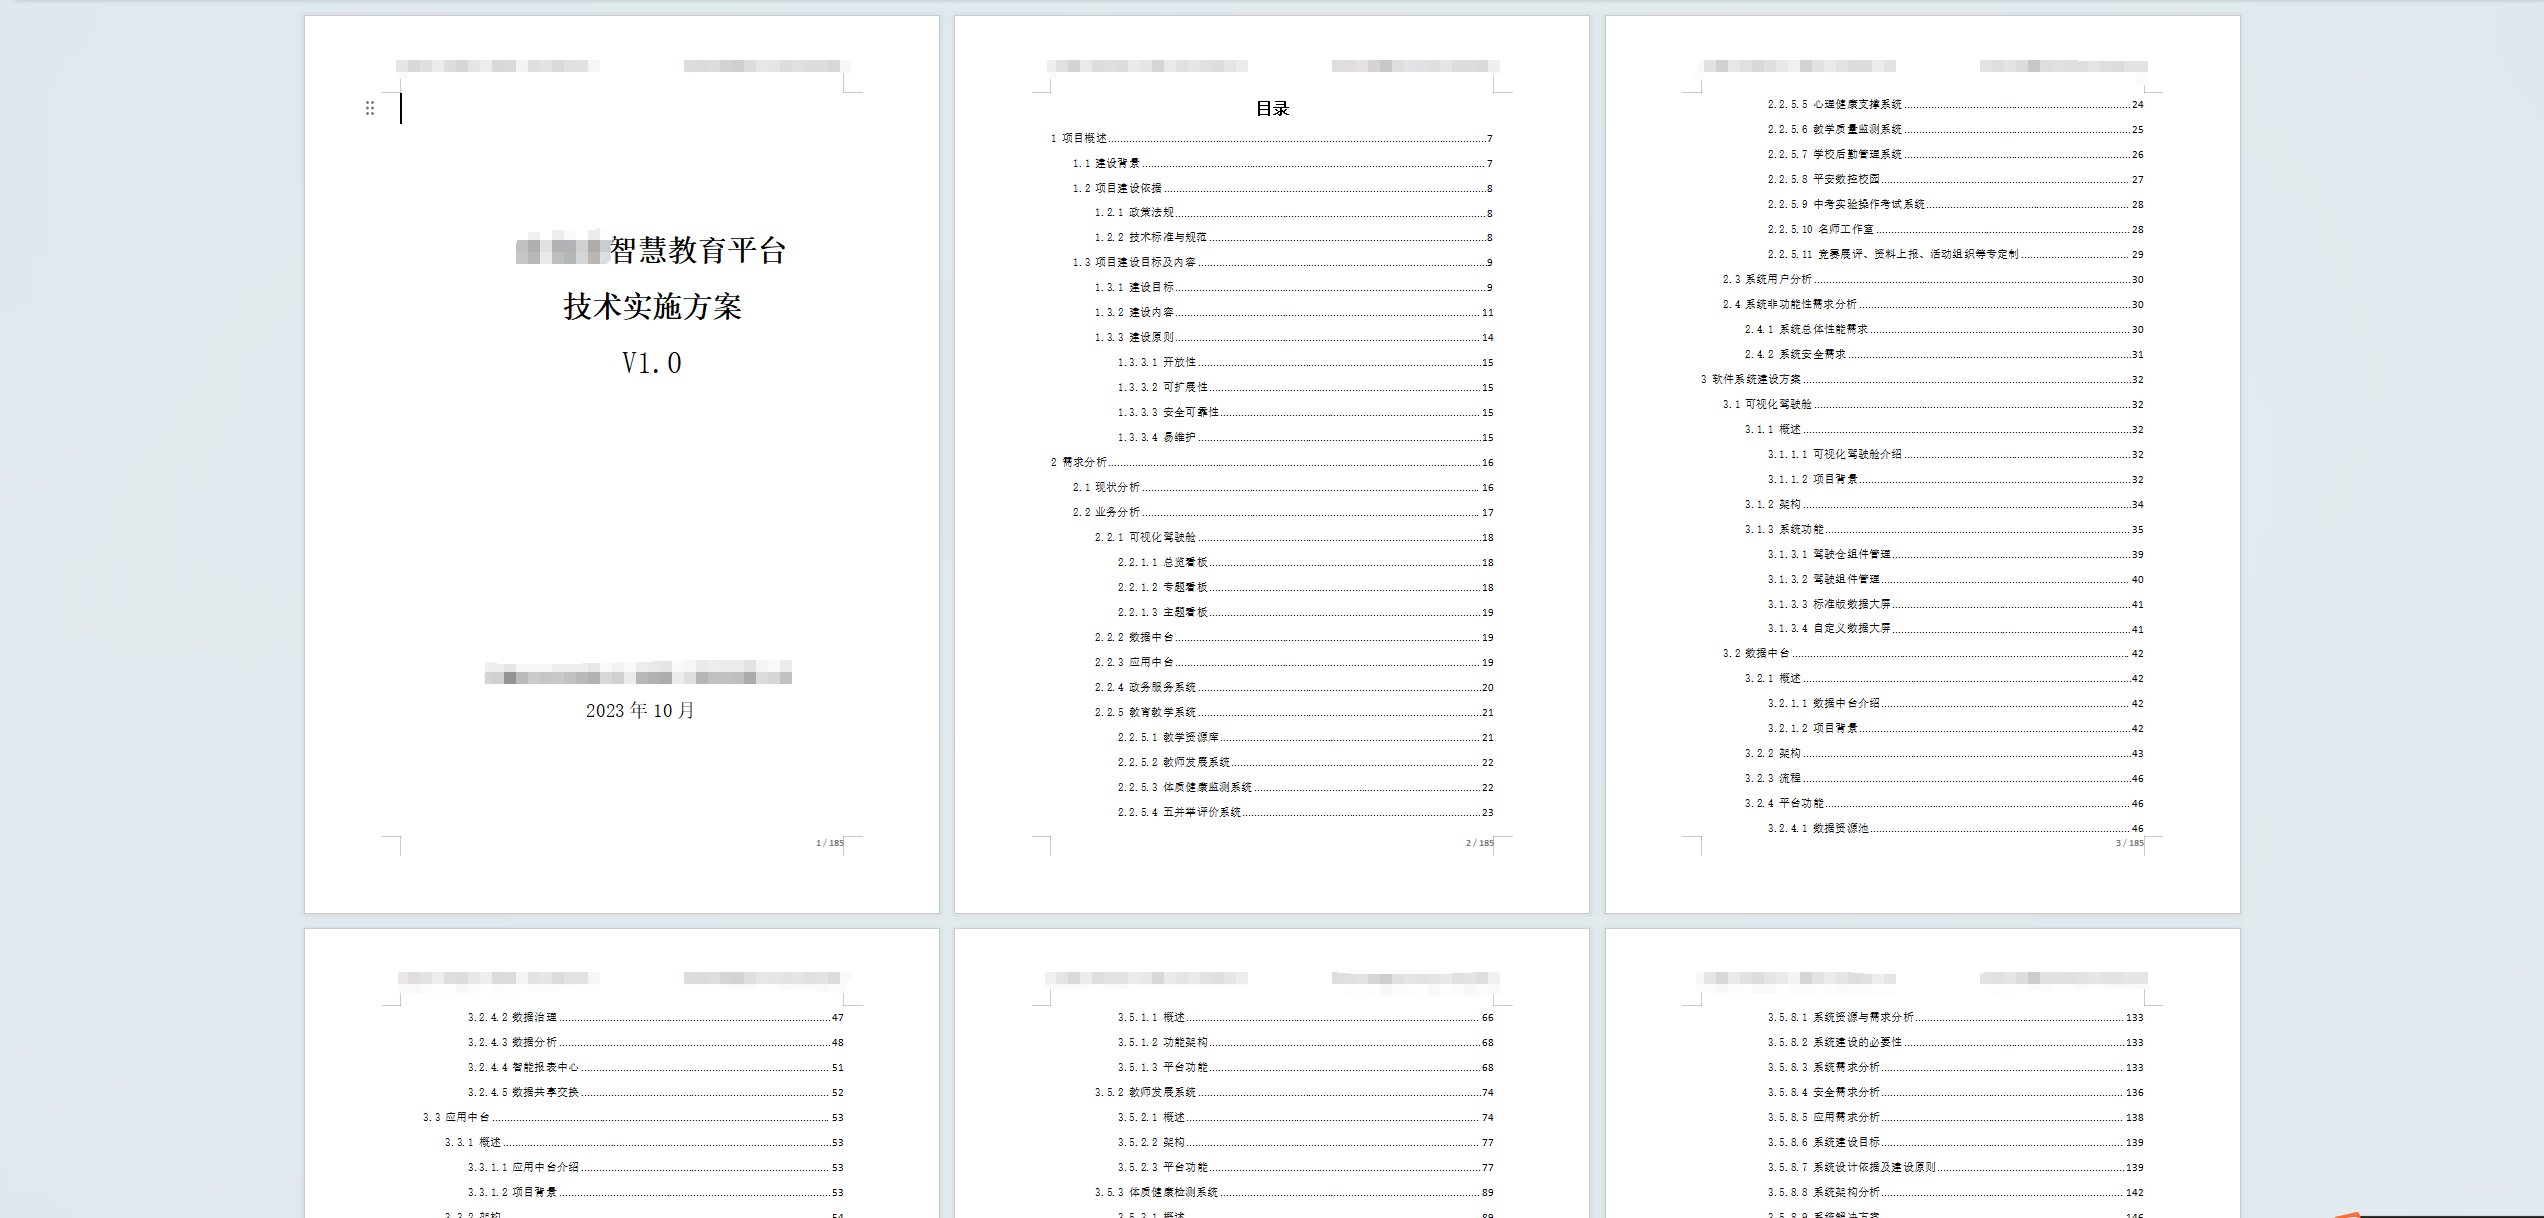Select '2.2.5.6 教学质量监测系统' entry
This screenshot has height=1218, width=2544.
1955,130
